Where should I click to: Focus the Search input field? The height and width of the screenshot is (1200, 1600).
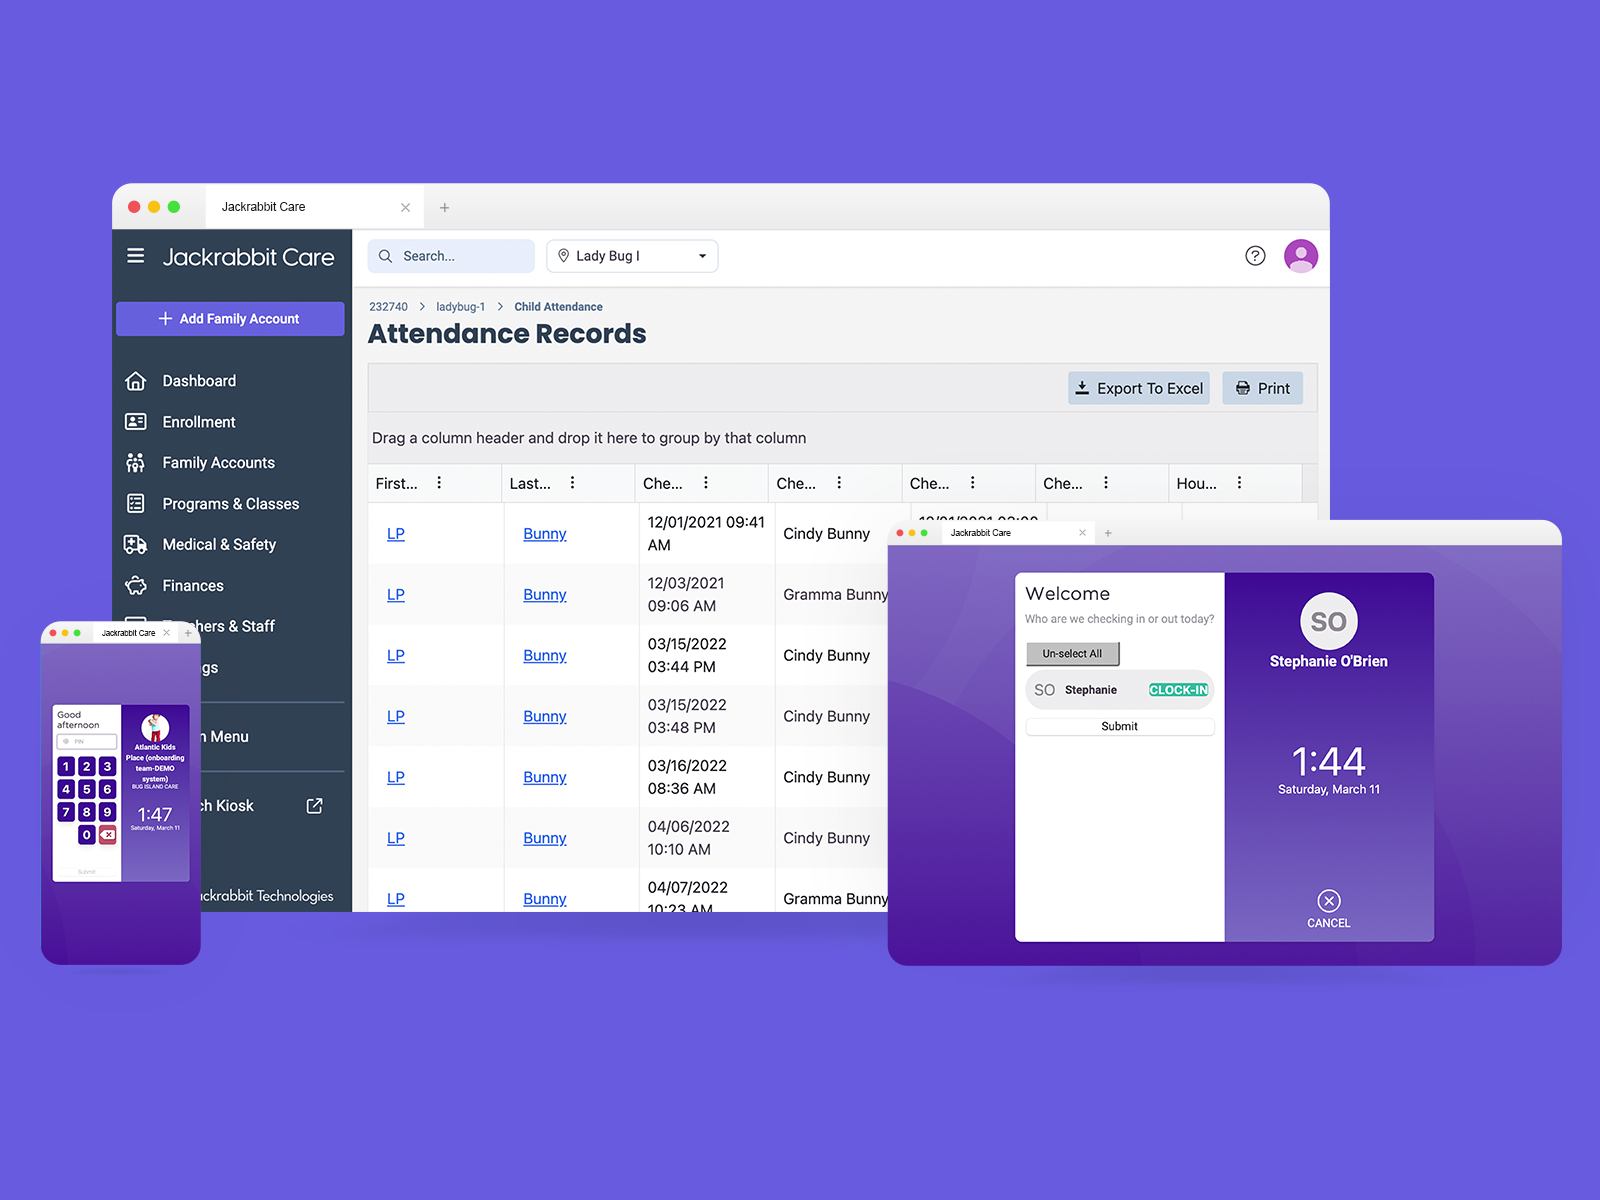[x=451, y=256]
